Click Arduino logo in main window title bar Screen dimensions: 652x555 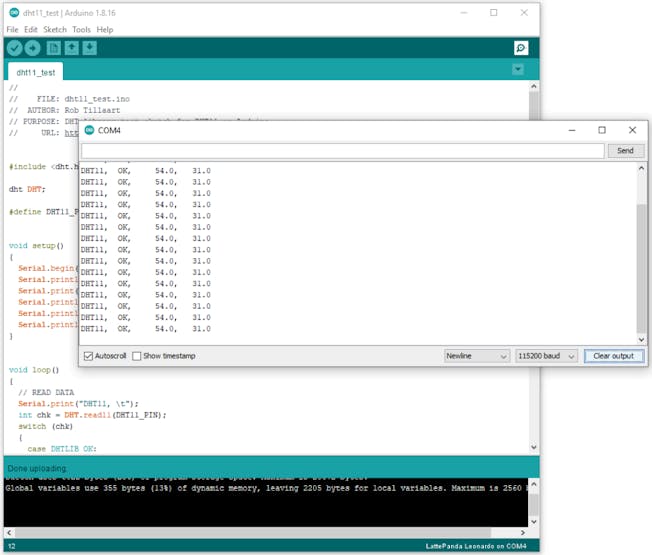(13, 13)
